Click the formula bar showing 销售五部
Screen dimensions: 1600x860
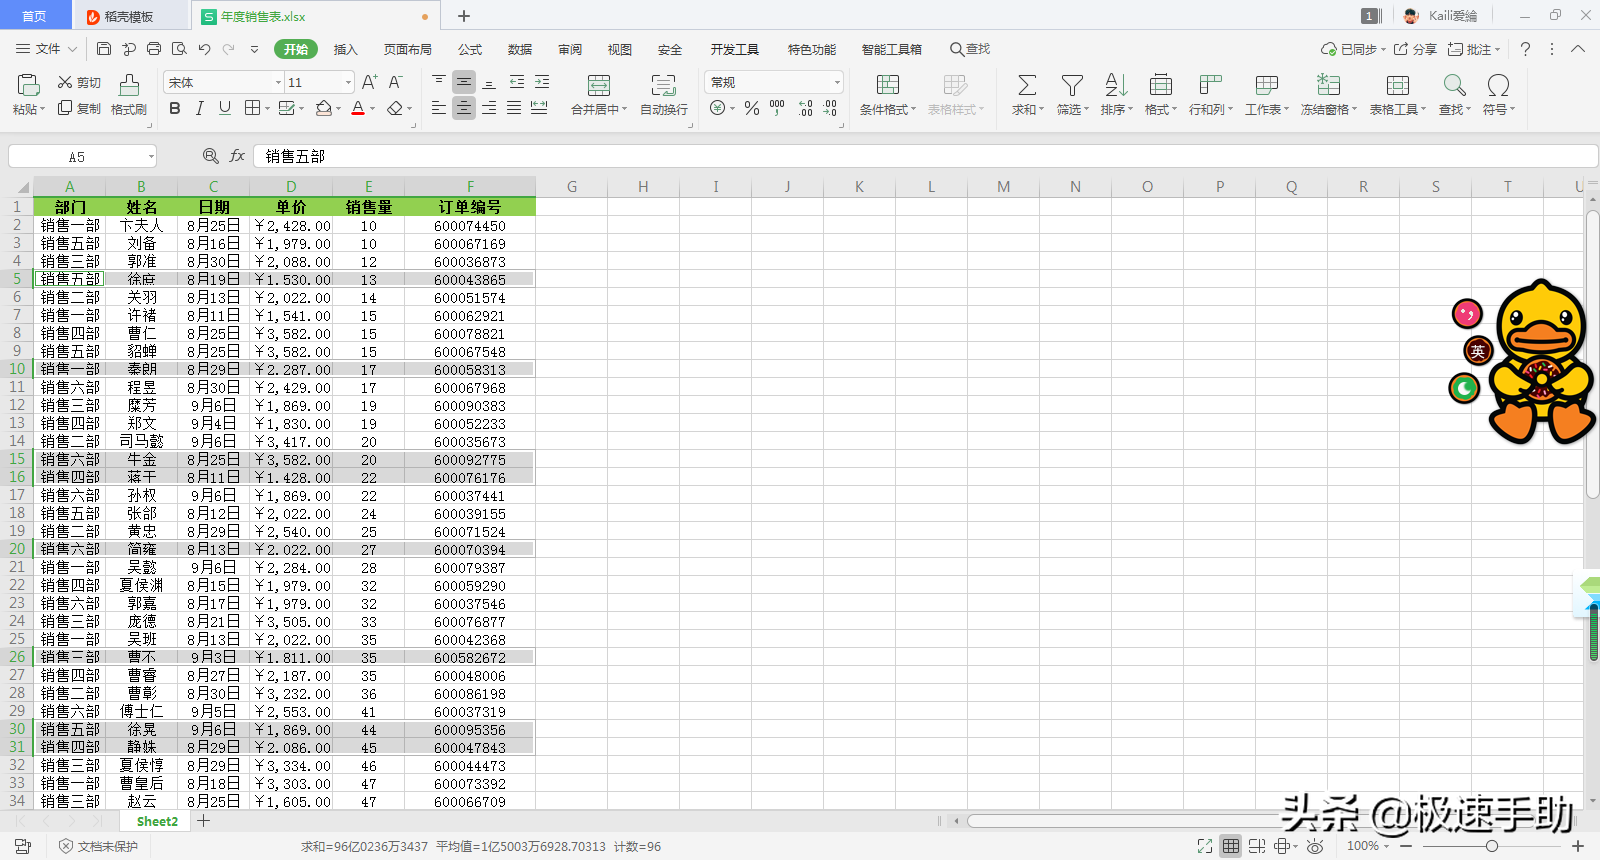tap(925, 156)
